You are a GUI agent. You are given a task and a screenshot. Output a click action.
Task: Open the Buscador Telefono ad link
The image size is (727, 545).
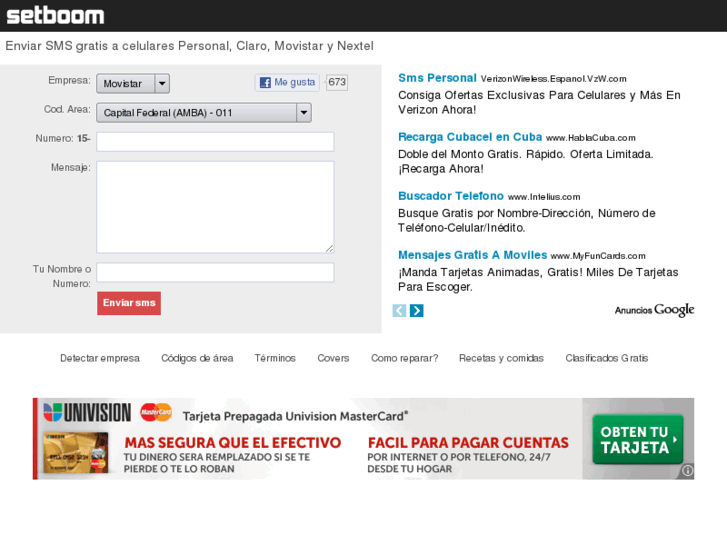pos(451,196)
